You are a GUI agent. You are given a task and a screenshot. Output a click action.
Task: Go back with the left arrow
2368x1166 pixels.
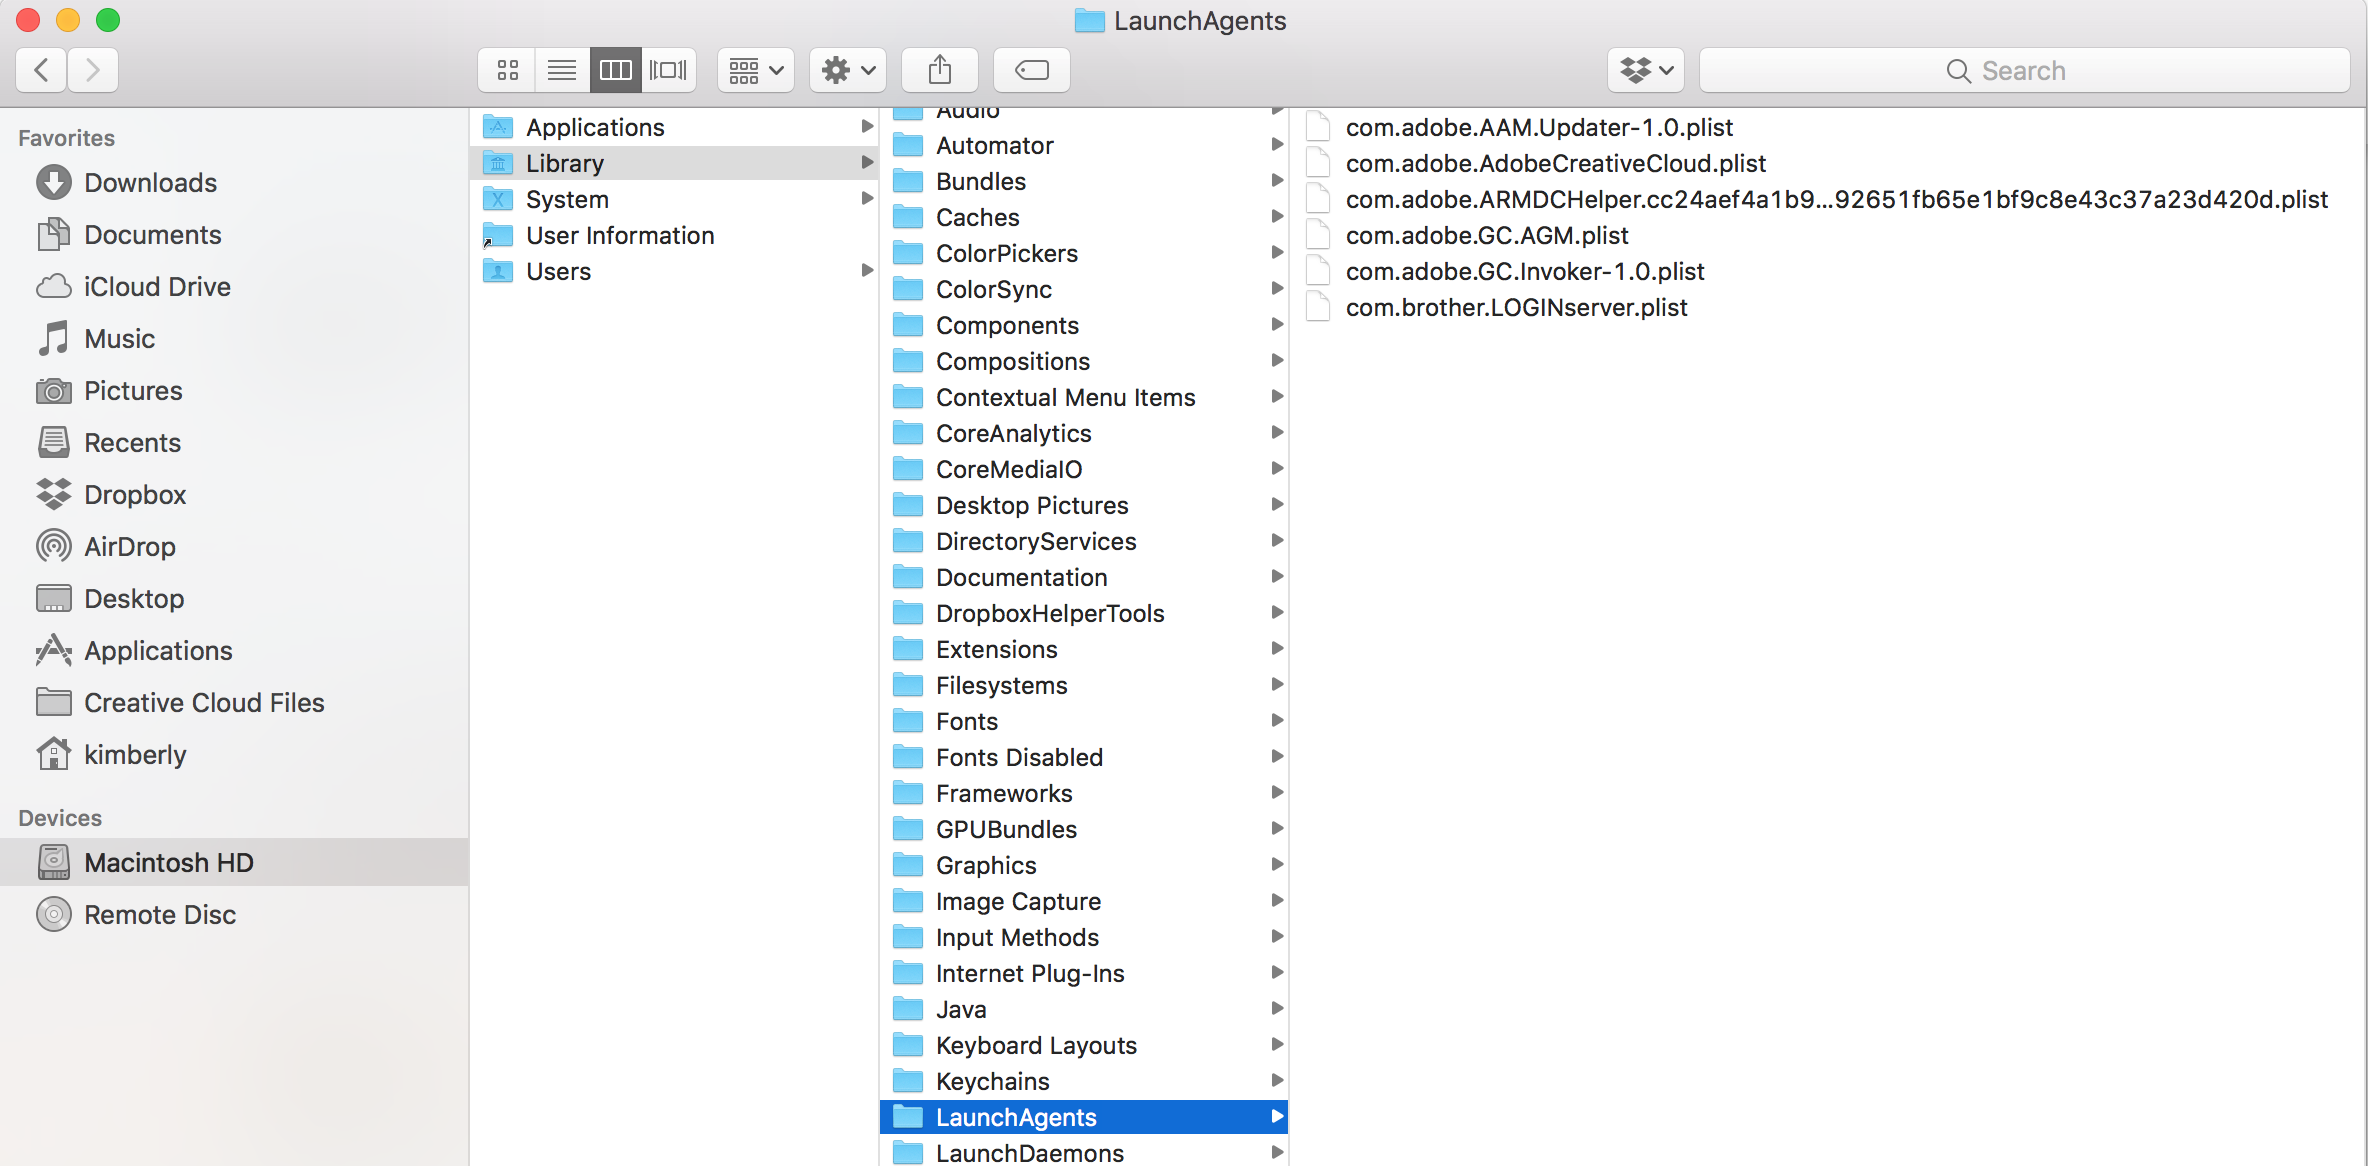(42, 70)
